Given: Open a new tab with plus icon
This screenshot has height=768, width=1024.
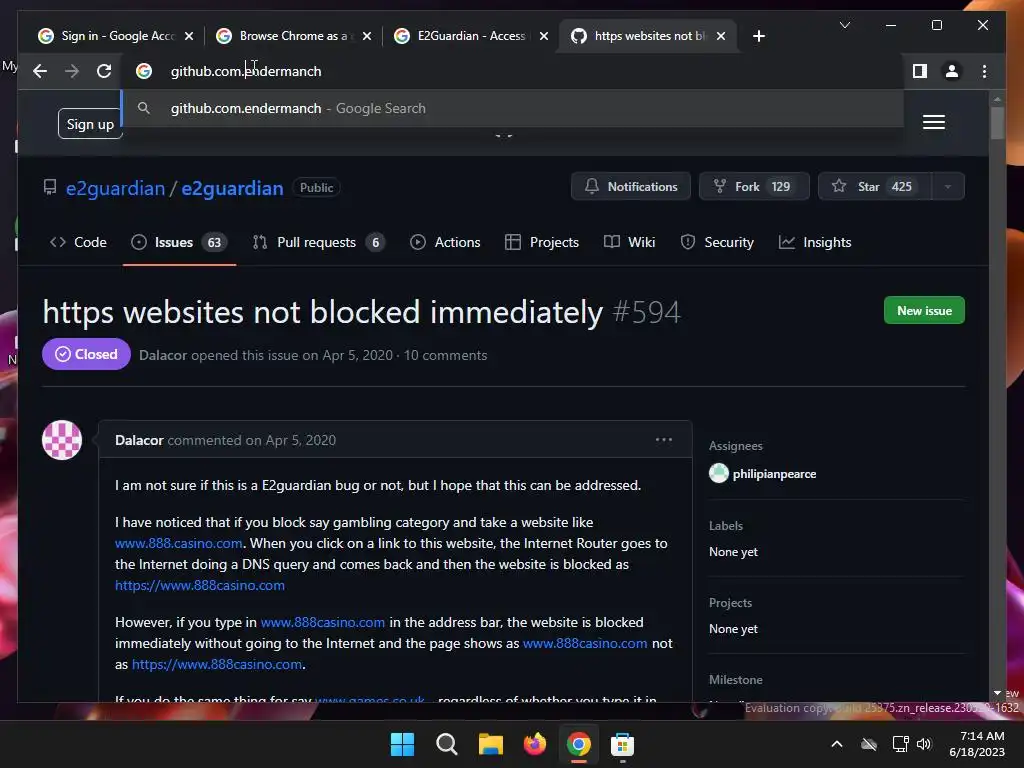Looking at the screenshot, I should tap(758, 36).
